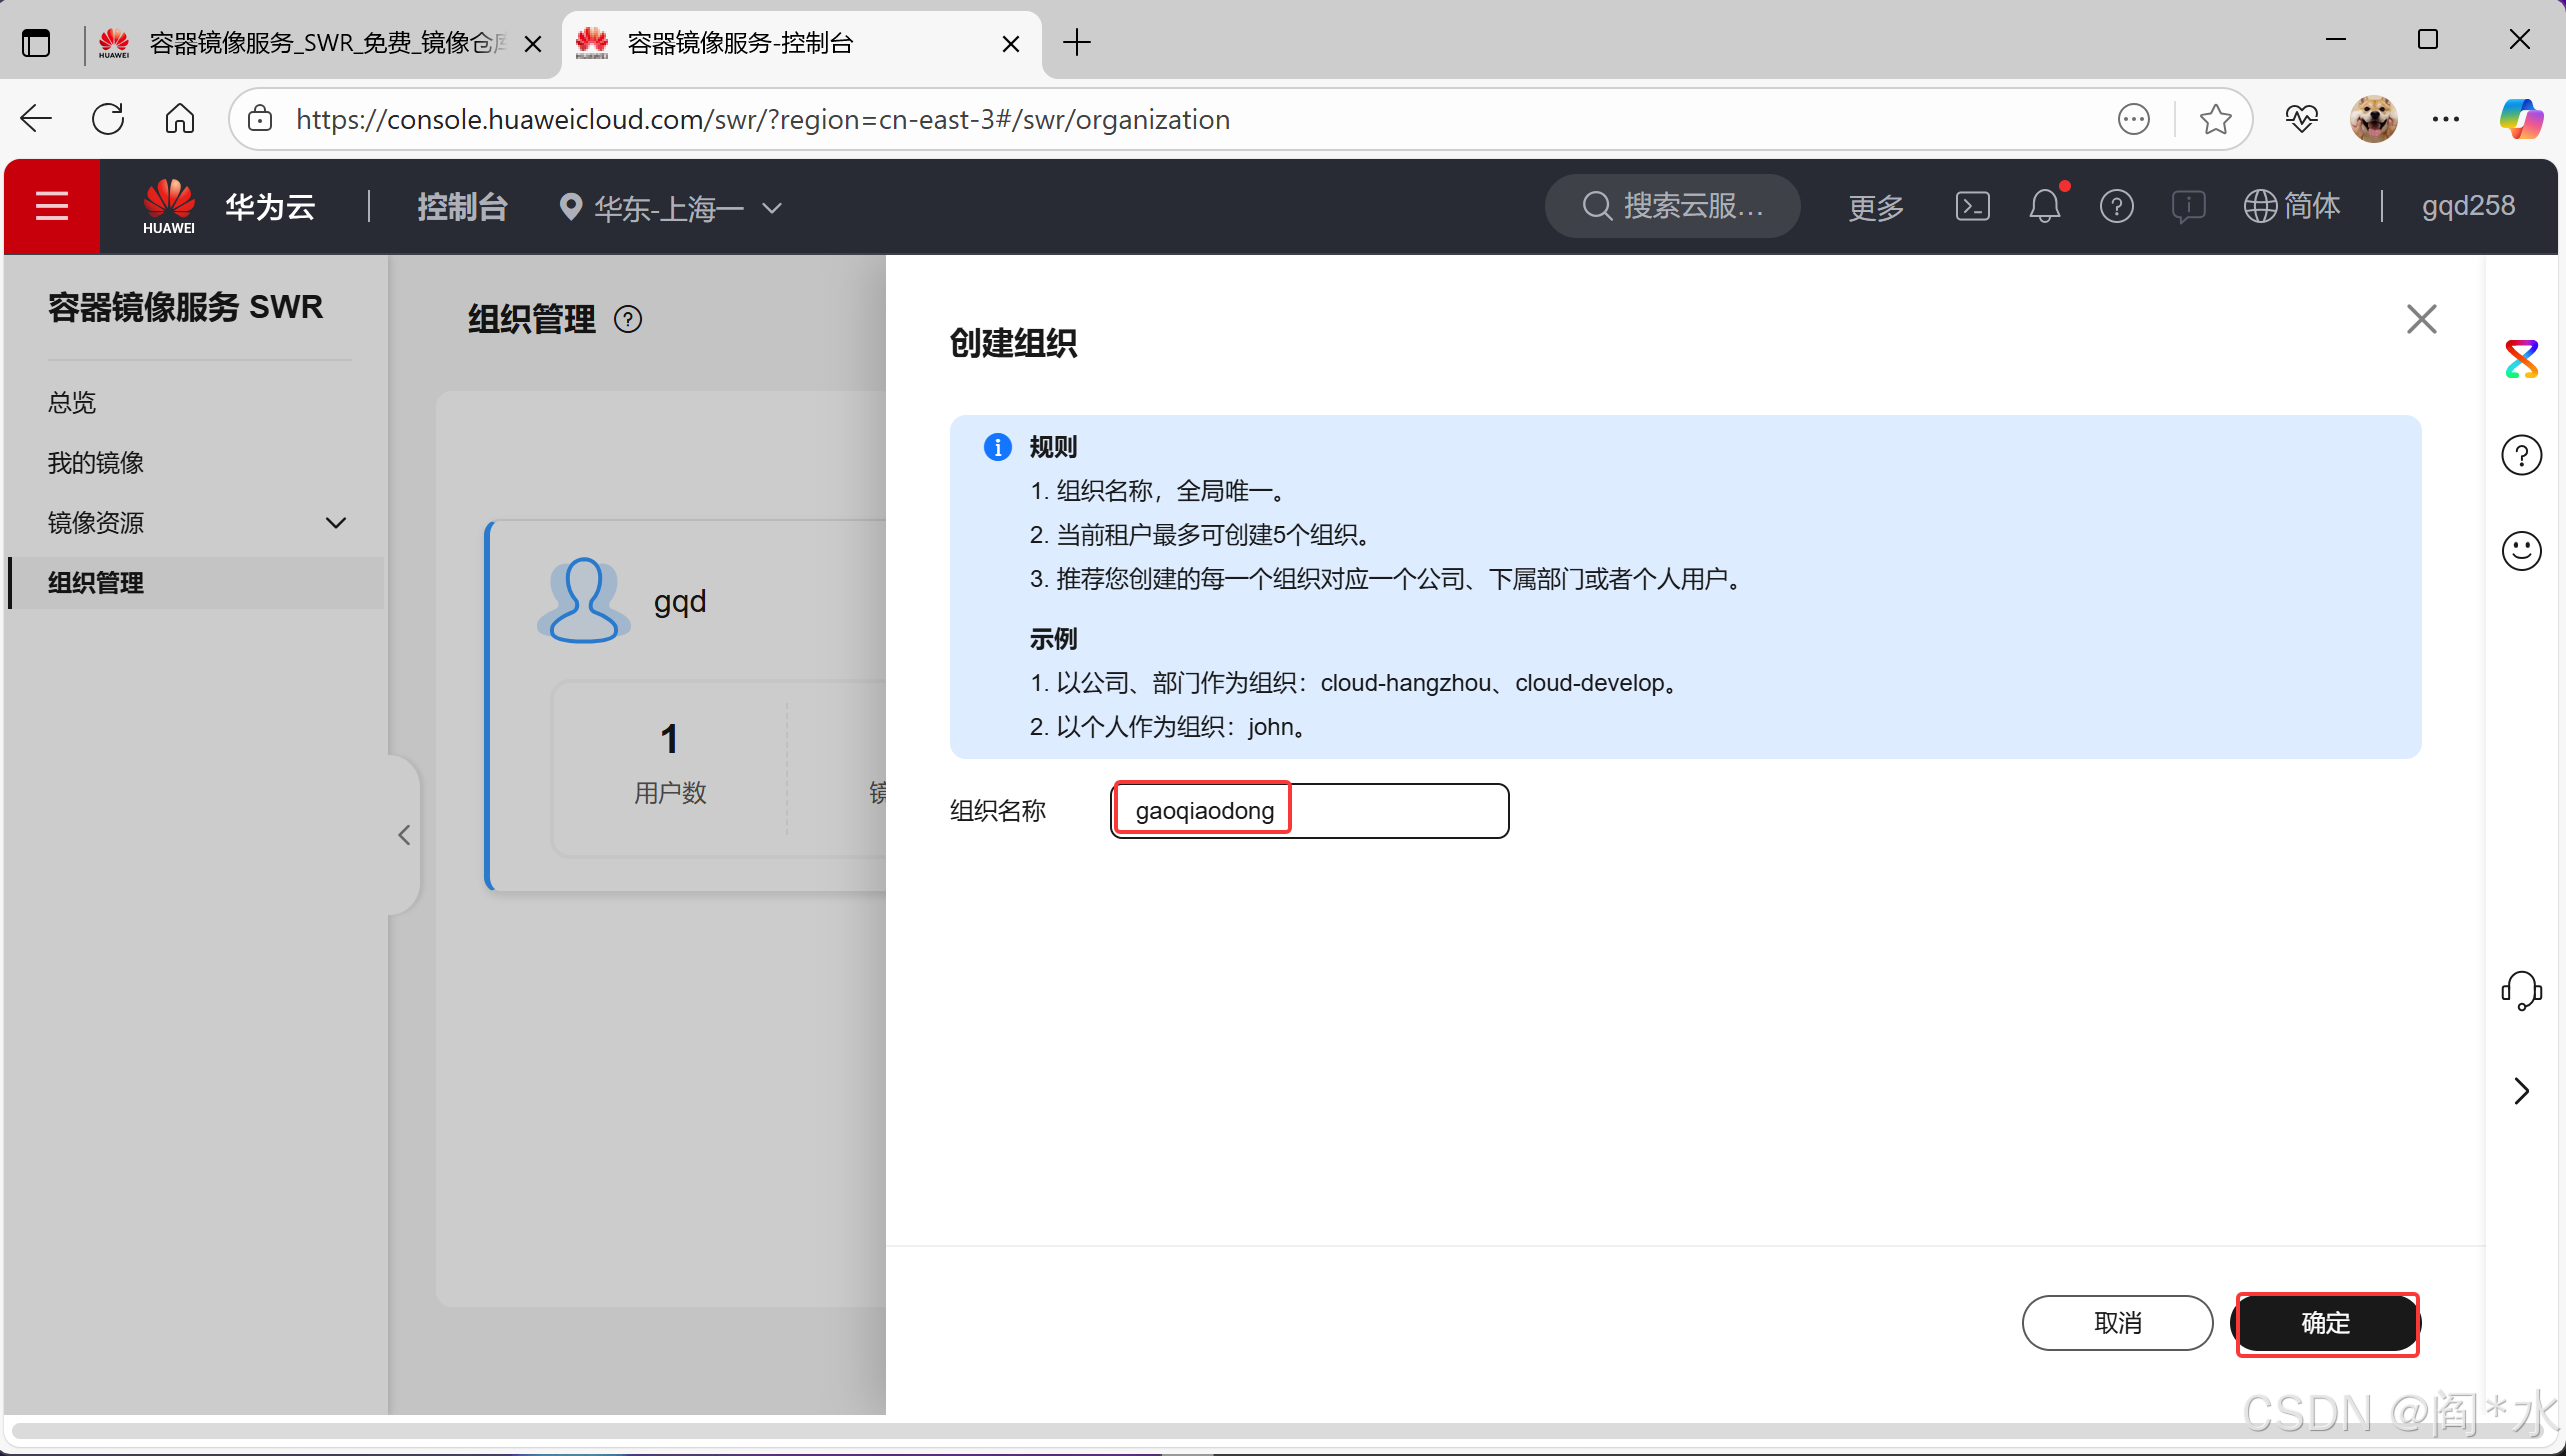
Task: Click the help icon next to 组织管理 title
Action: click(x=628, y=320)
